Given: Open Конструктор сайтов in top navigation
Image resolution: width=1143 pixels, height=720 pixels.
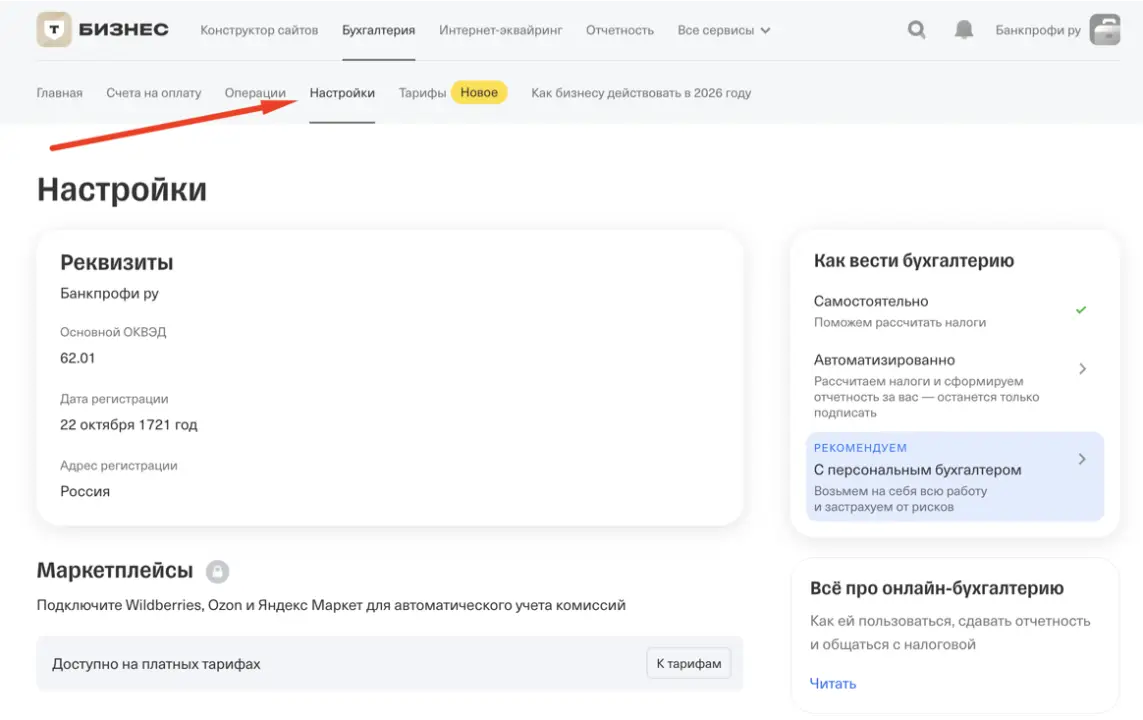Looking at the screenshot, I should [x=259, y=30].
